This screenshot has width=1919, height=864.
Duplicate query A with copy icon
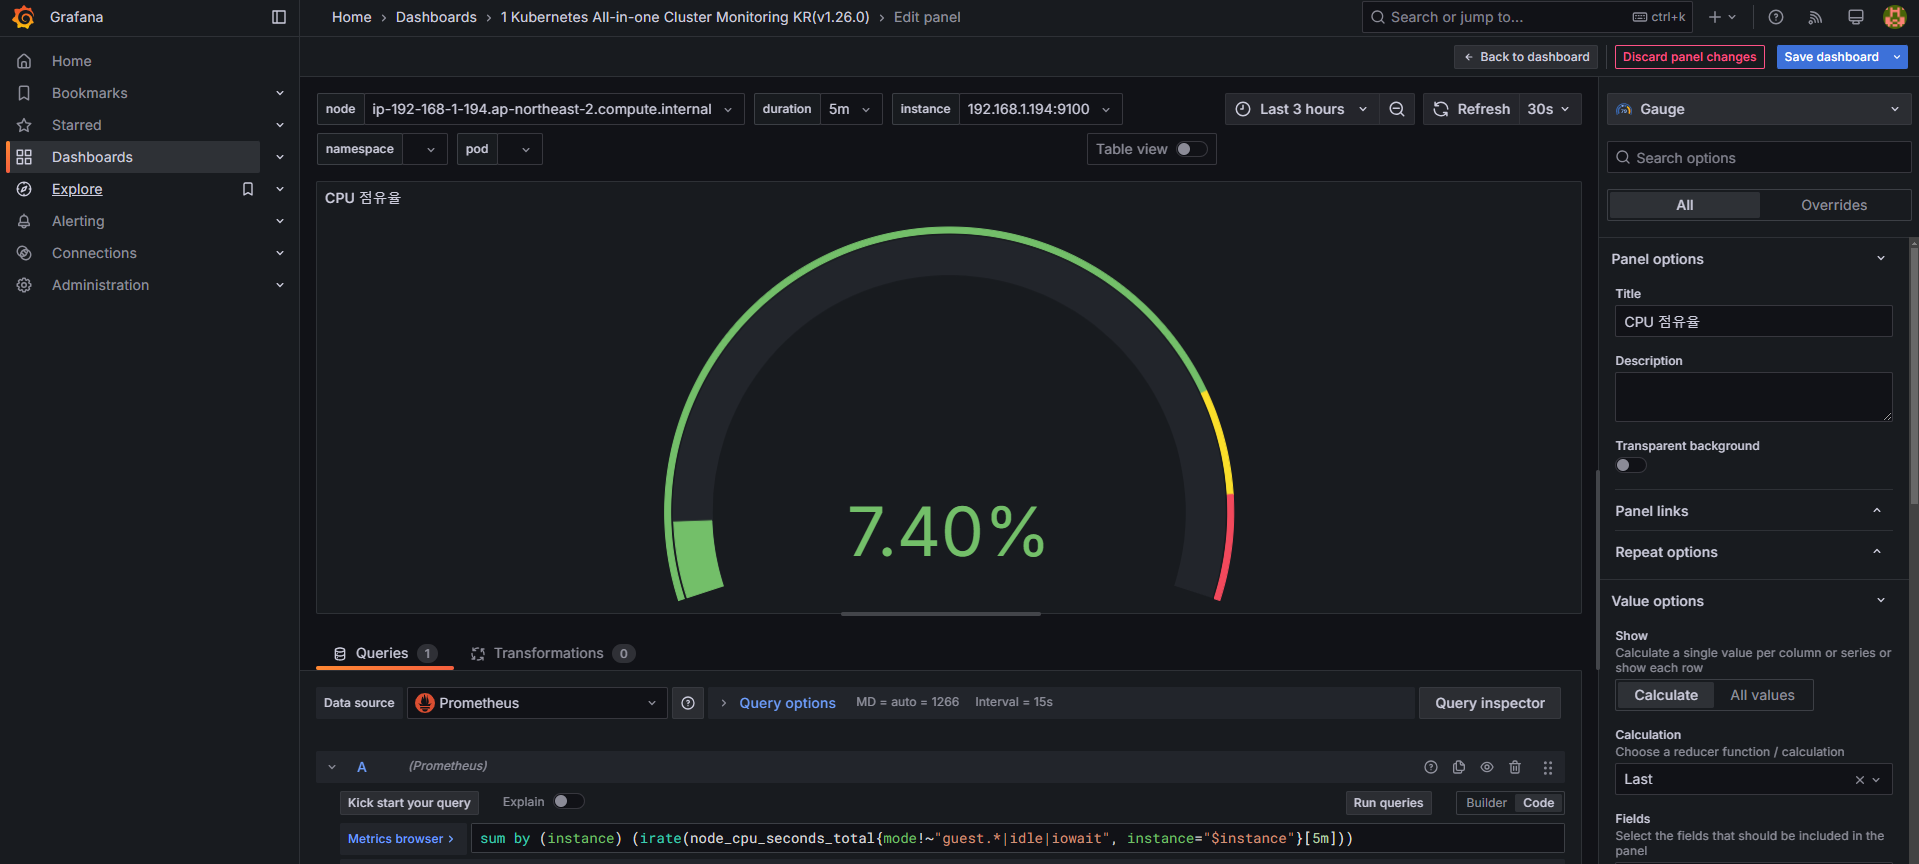1459,767
